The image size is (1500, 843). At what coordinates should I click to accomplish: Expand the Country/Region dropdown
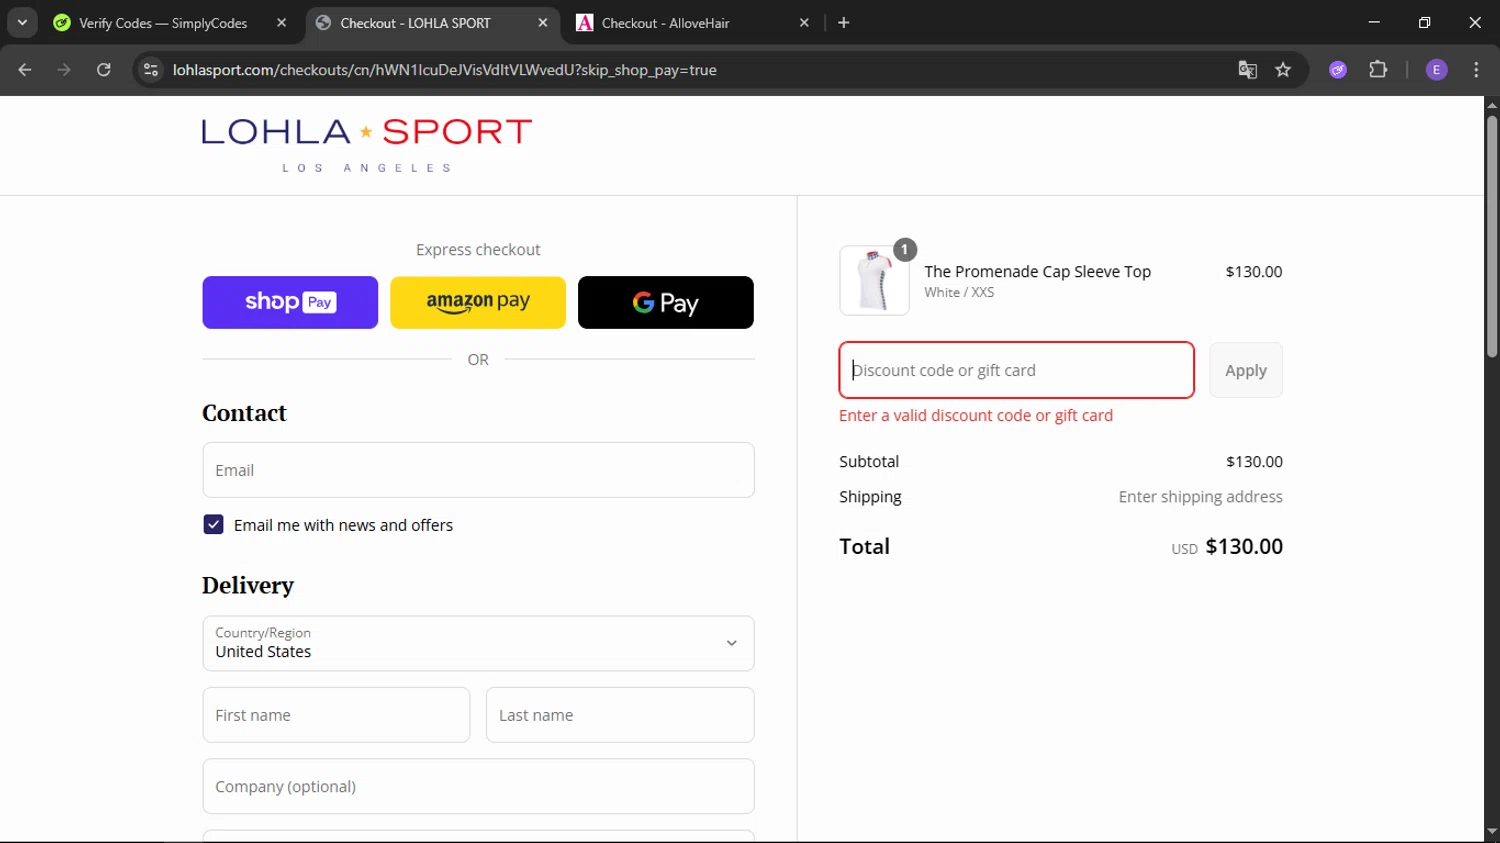click(x=478, y=643)
